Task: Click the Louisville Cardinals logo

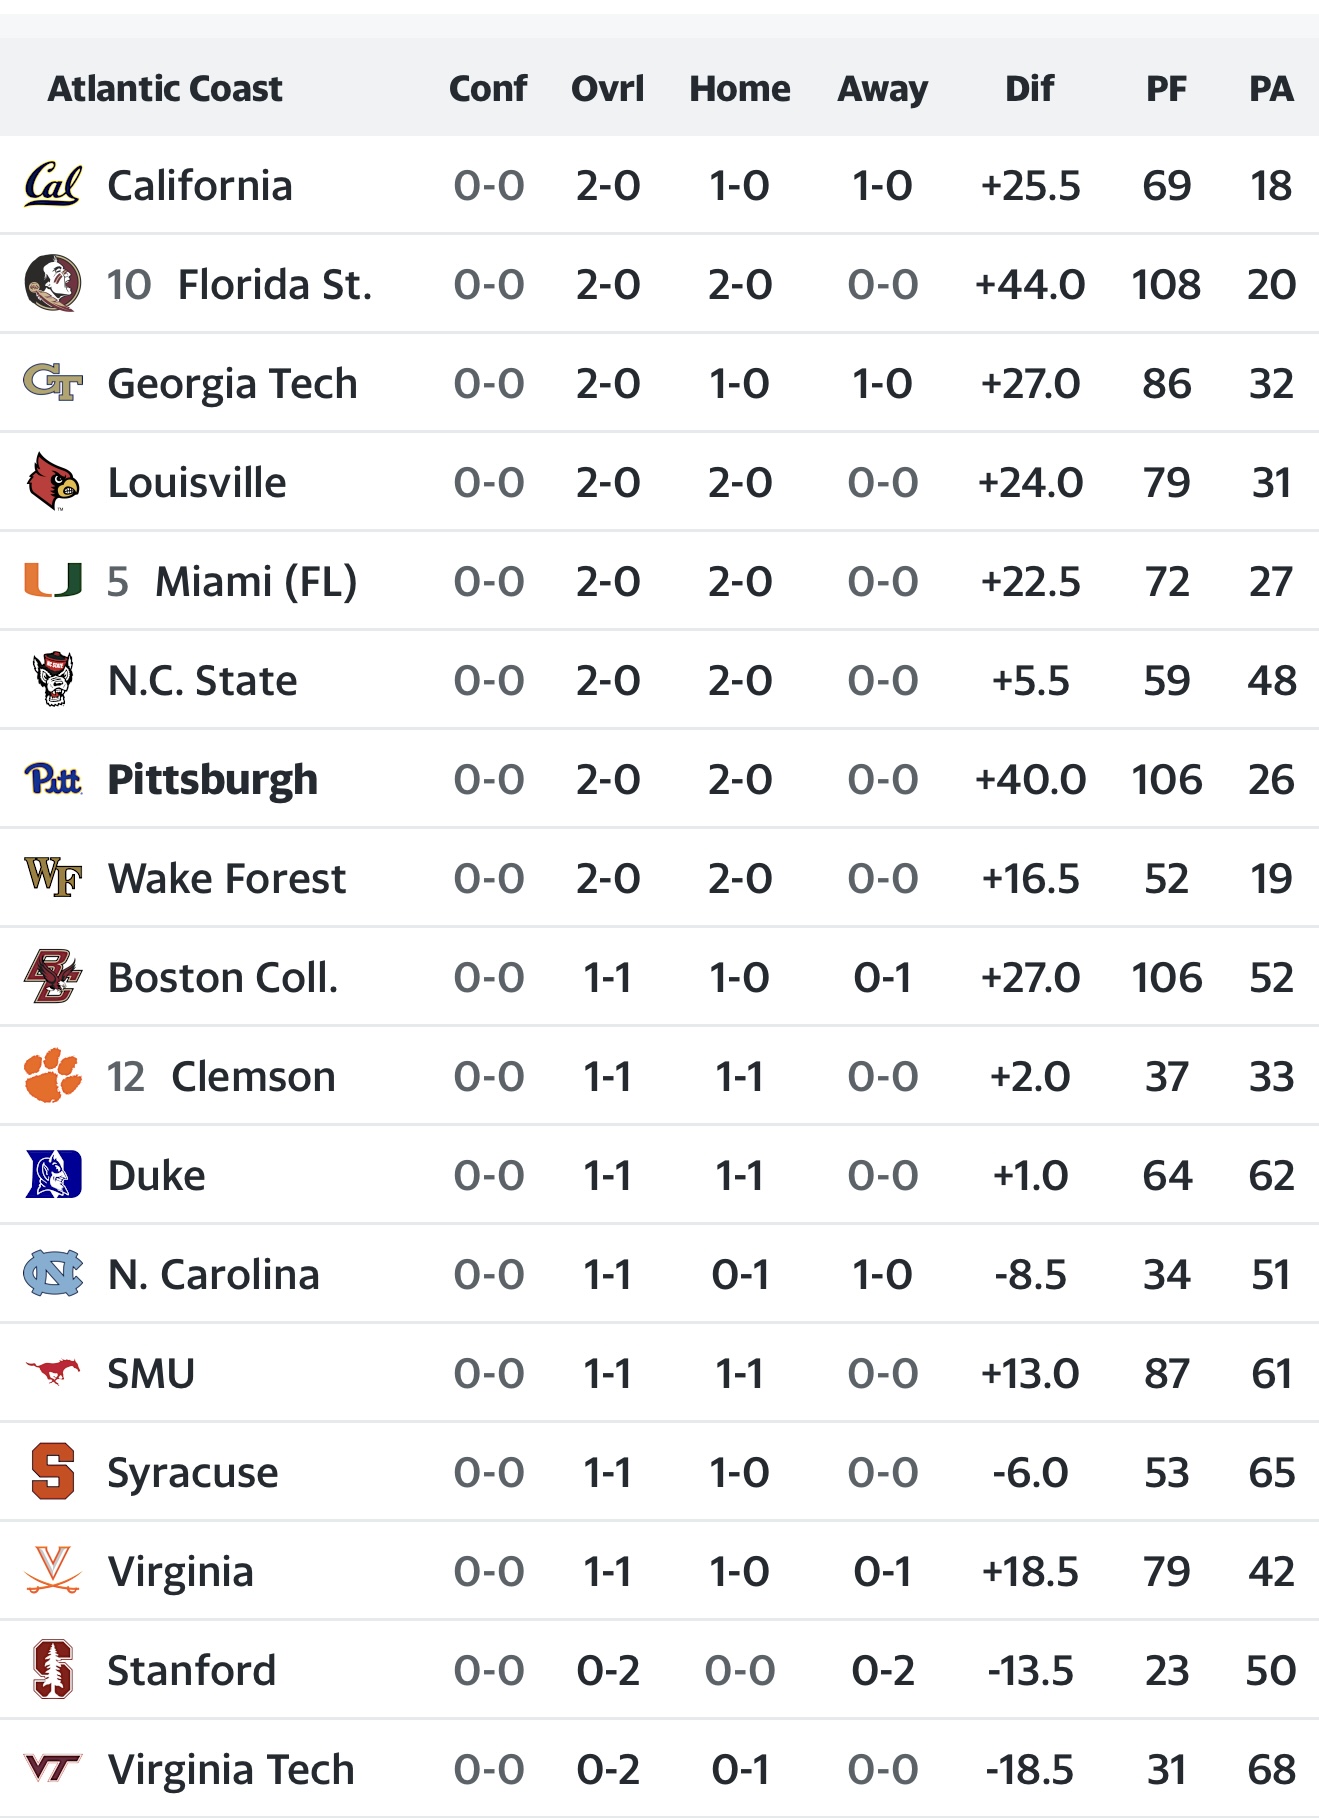Action: pyautogui.click(x=53, y=482)
